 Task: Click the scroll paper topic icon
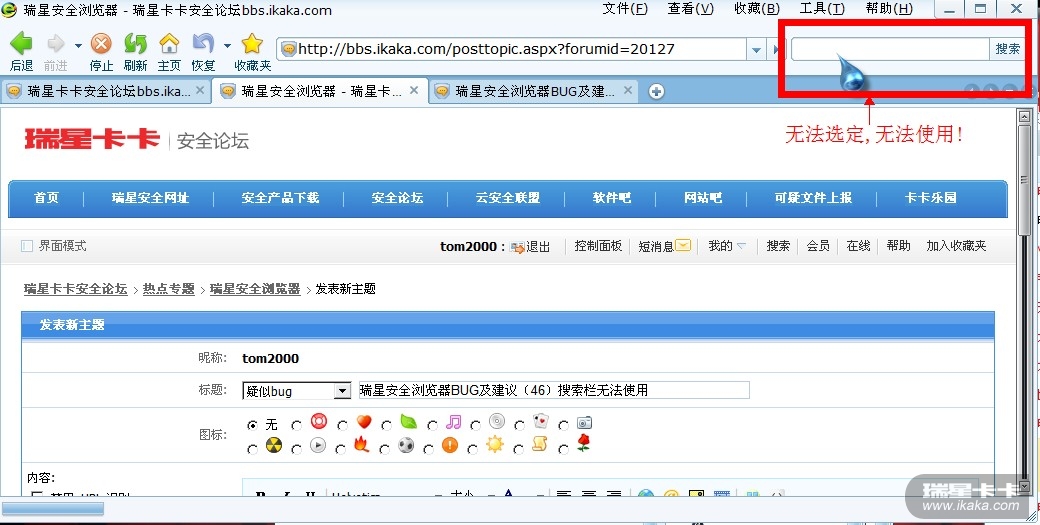tap(539, 444)
